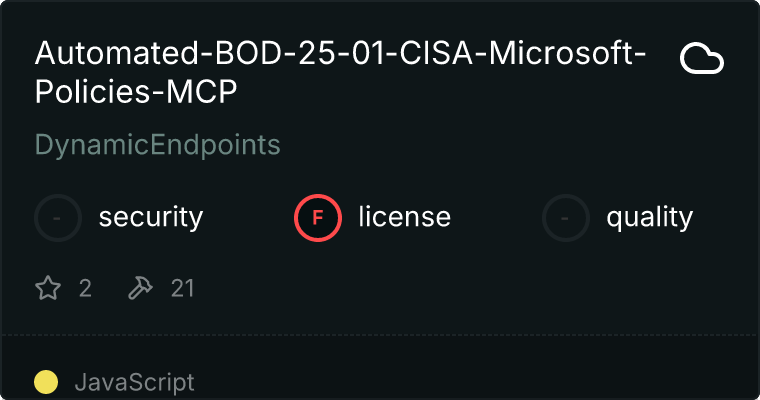Click the yellow JavaScript language dot

click(46, 382)
